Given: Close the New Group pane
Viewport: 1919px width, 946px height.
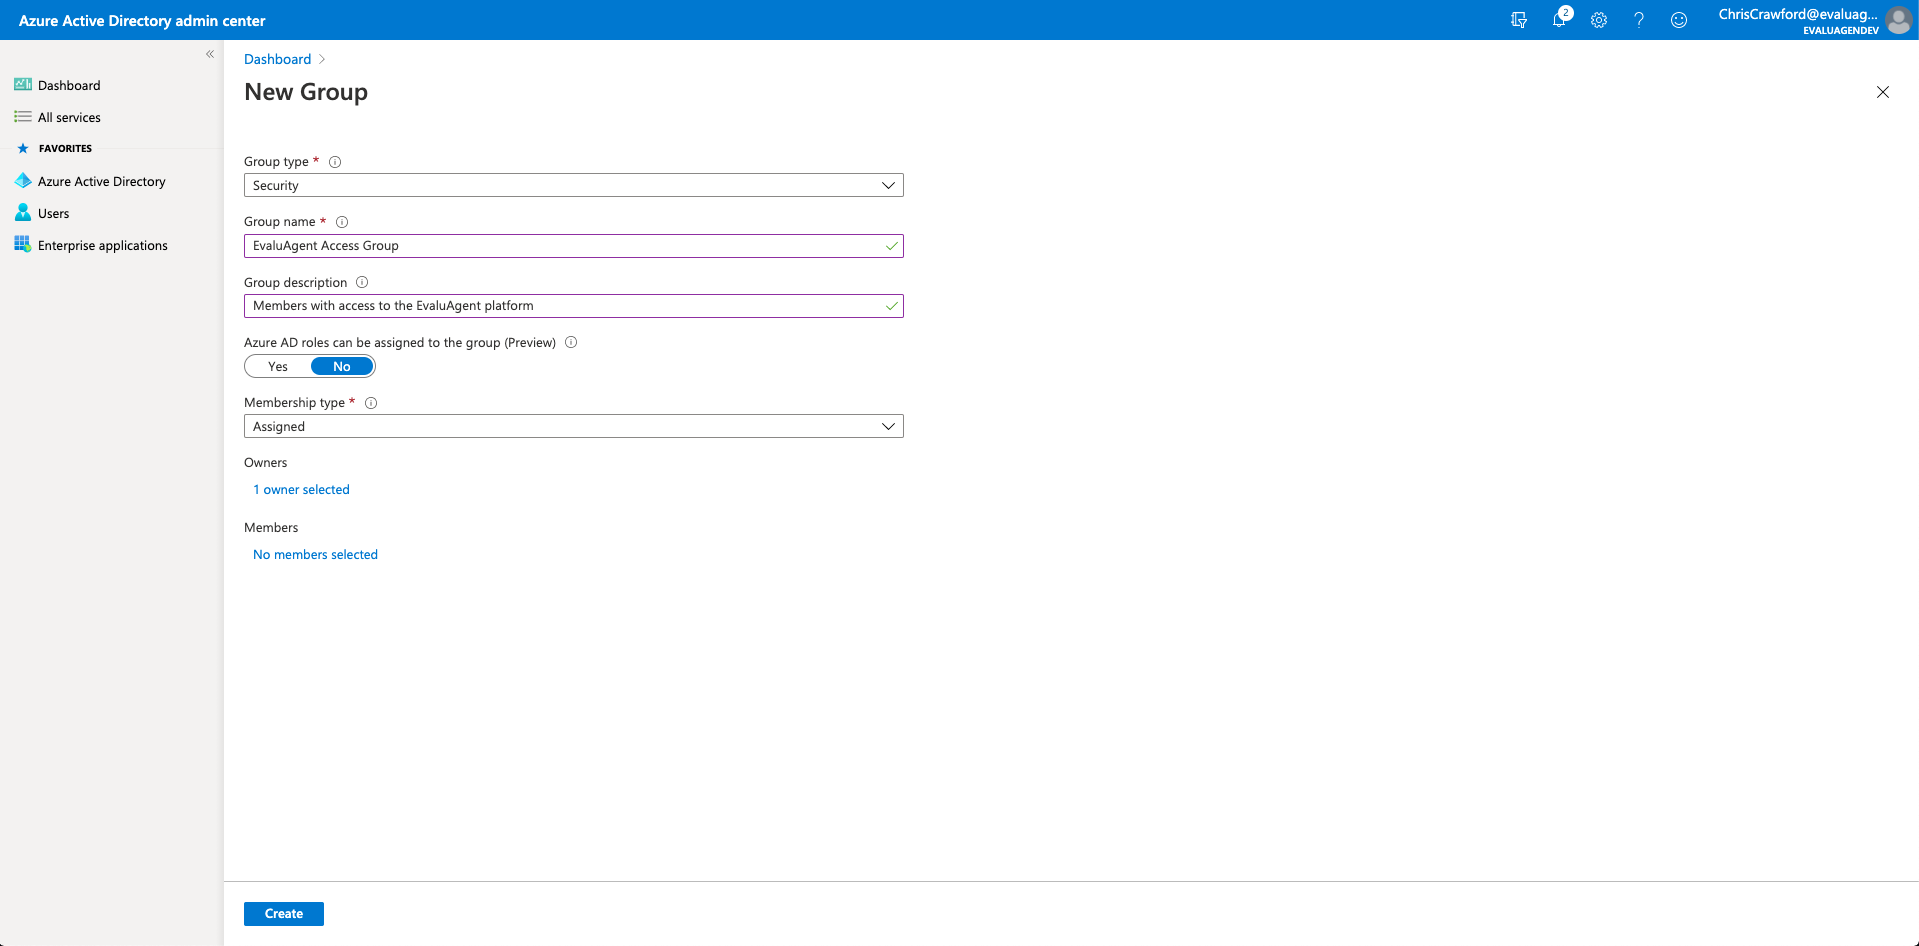Looking at the screenshot, I should (x=1883, y=92).
